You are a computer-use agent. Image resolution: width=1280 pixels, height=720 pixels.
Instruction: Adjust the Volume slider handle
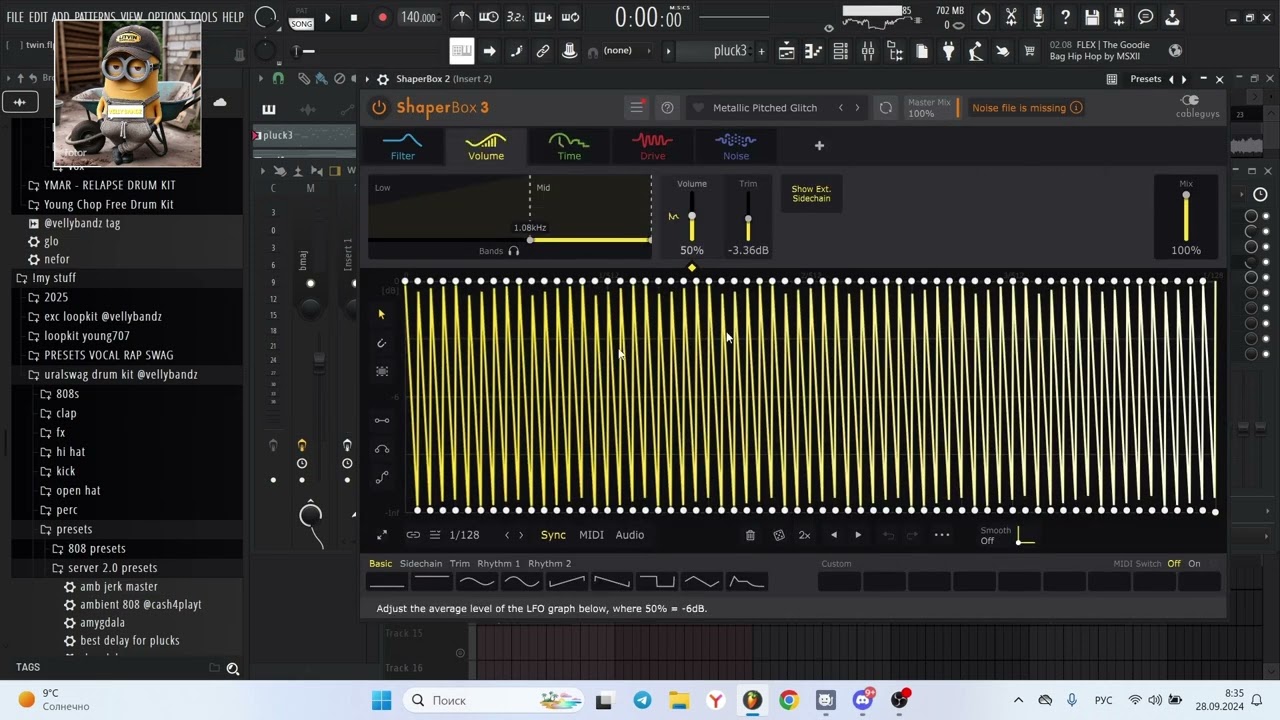point(691,217)
